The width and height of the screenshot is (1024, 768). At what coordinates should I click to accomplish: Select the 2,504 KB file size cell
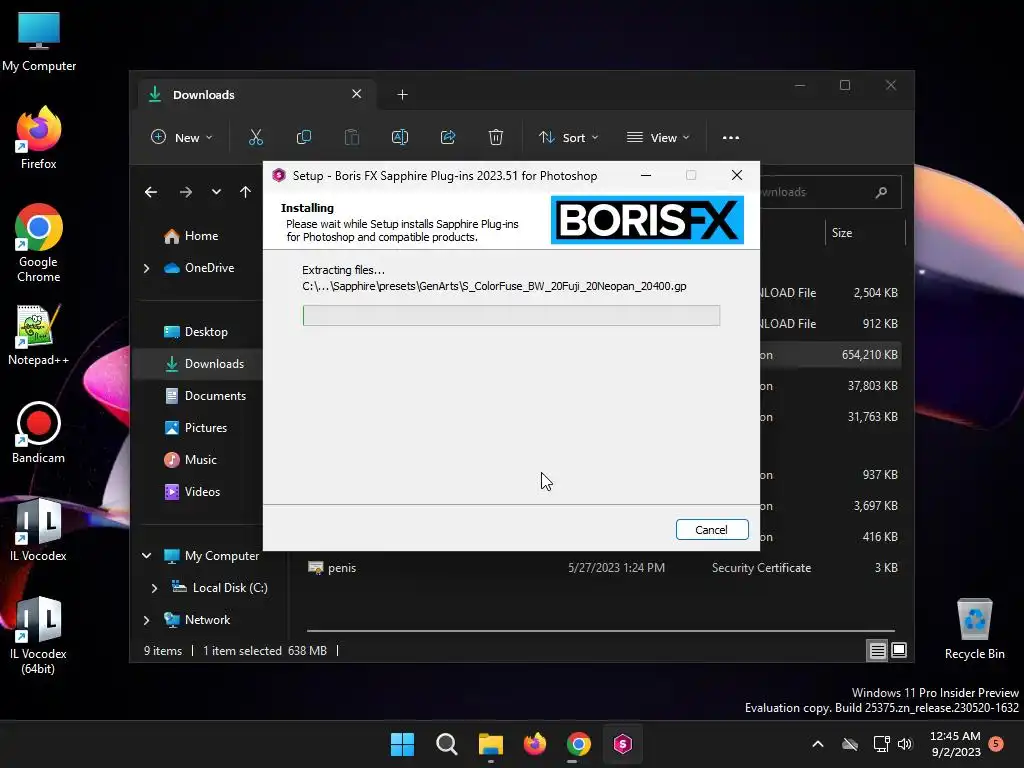pyautogui.click(x=875, y=293)
